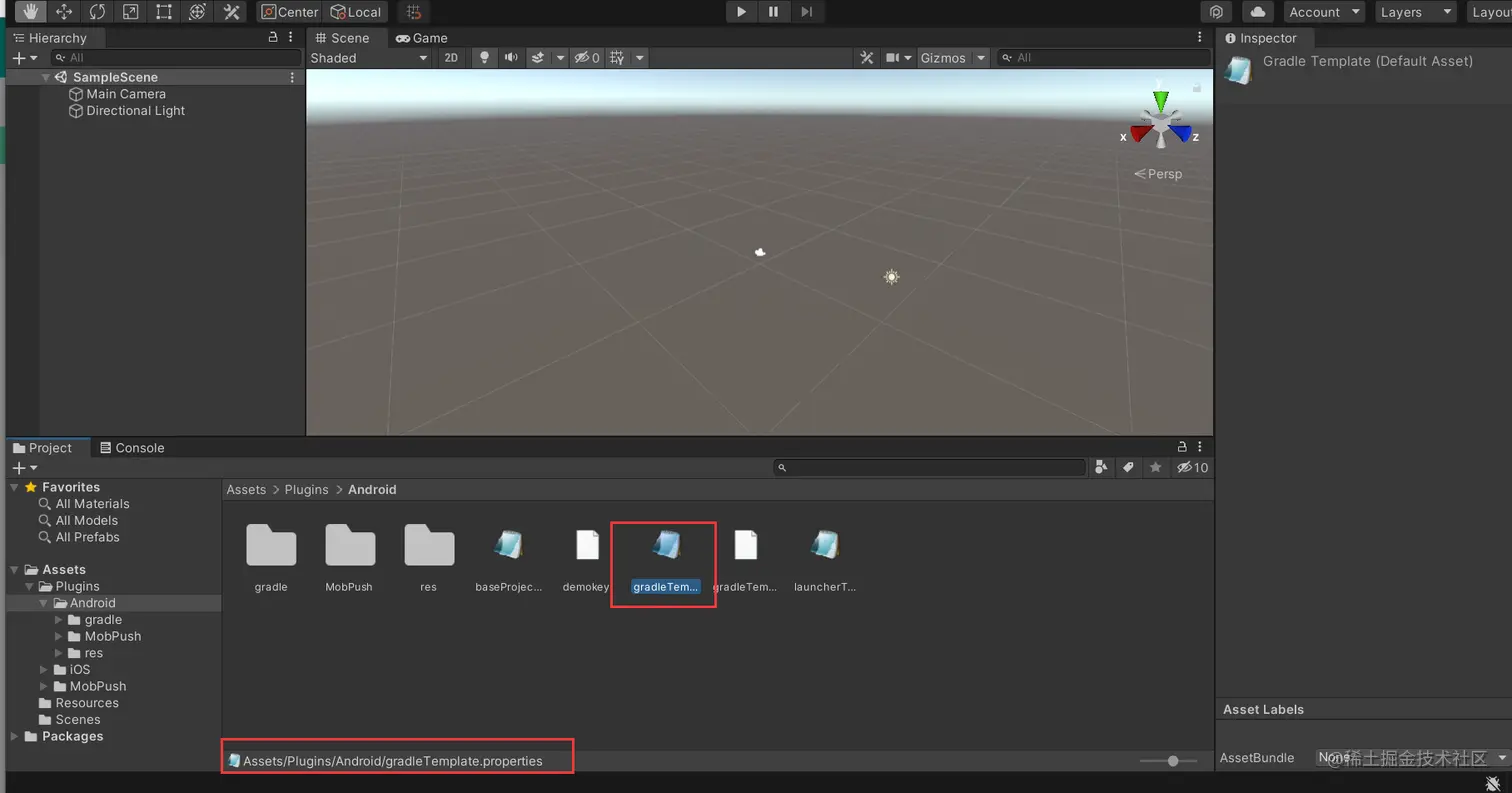Open Gizmos dropdown arrow
1512x793 pixels.
pos(981,58)
